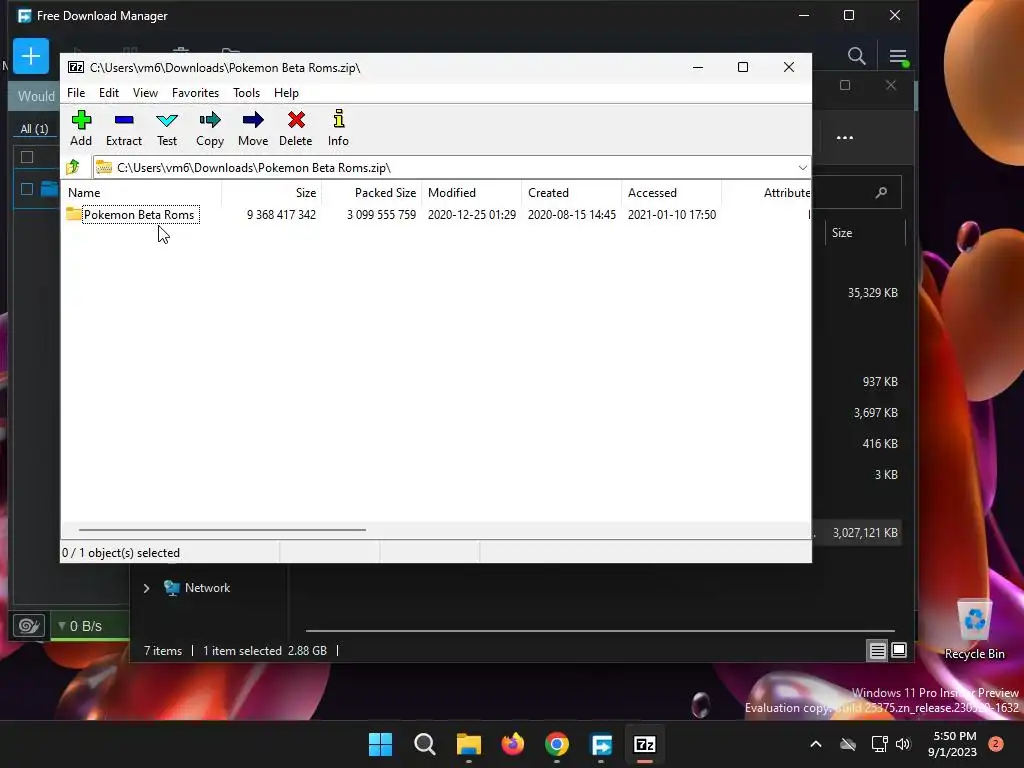Click the plus button in Free Download Manager

[31, 56]
